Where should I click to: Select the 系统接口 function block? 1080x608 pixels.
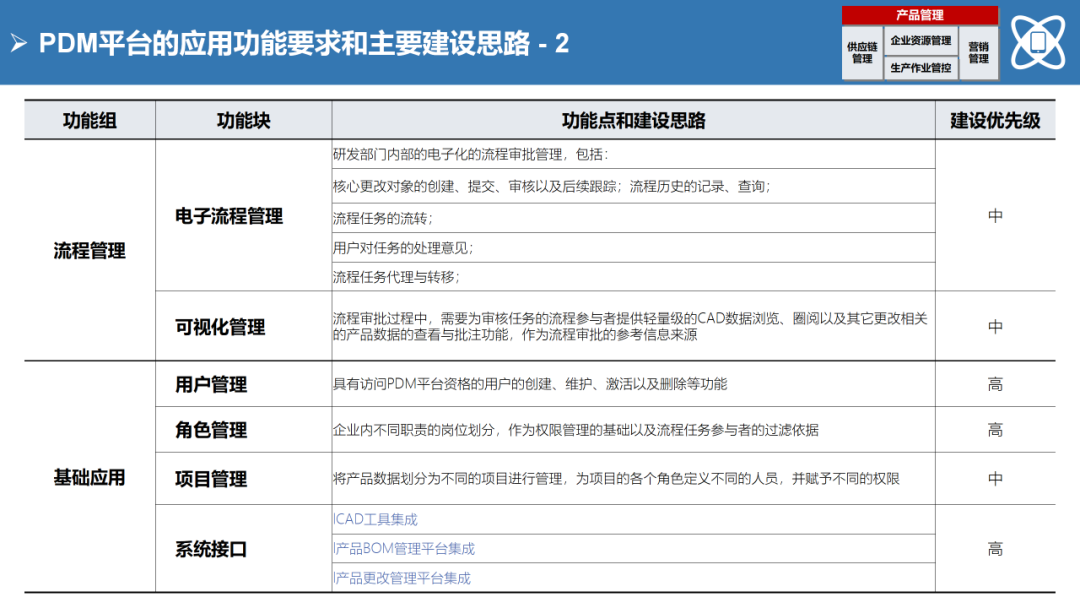211,549
